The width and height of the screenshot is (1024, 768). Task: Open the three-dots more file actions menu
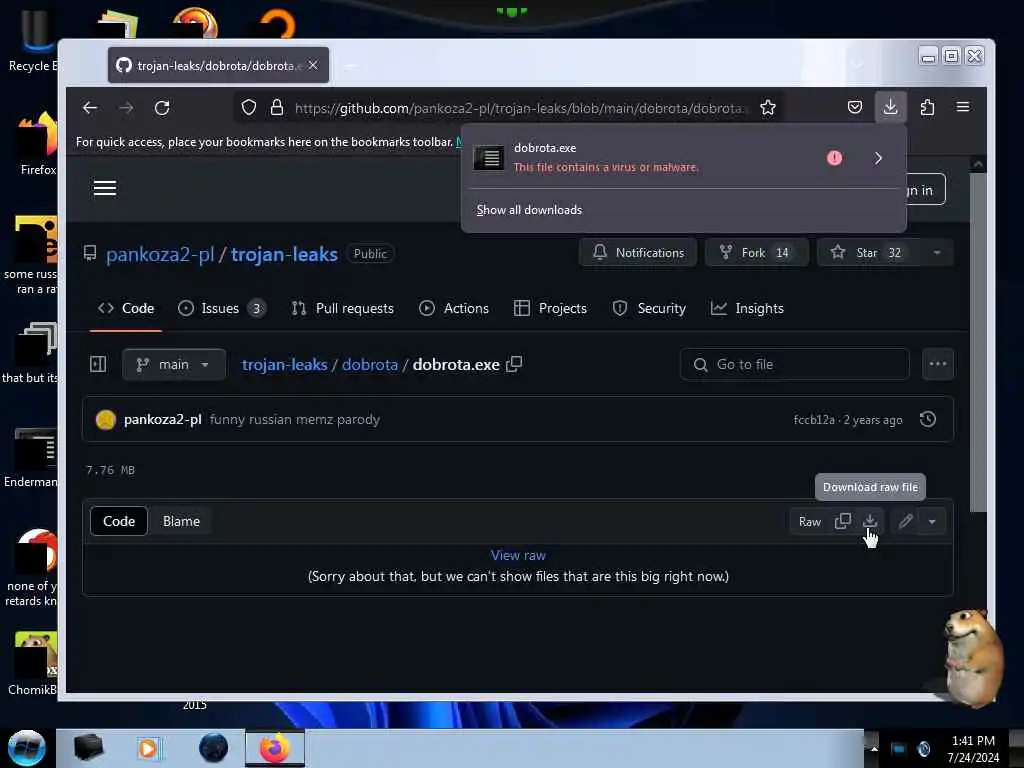pos(938,364)
